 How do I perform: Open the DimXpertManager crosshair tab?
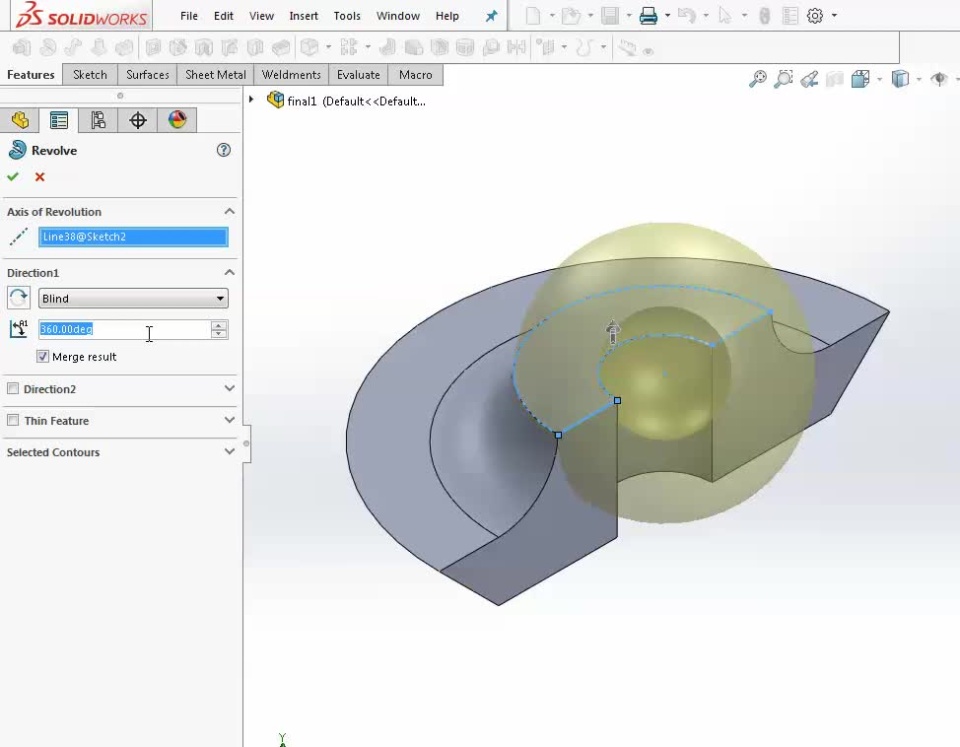pos(138,120)
